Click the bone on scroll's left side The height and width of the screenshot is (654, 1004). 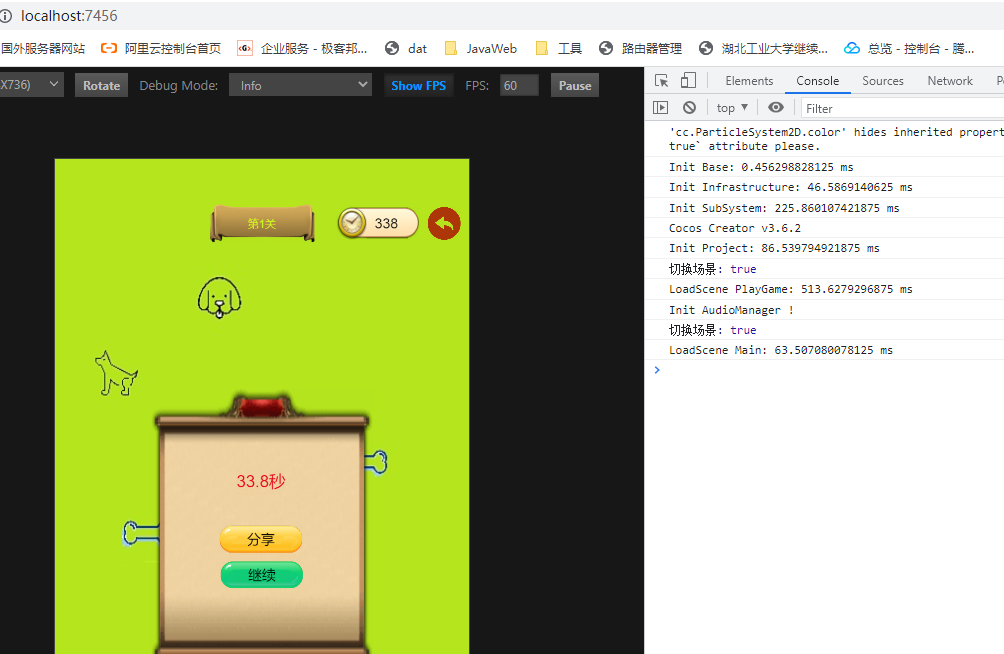point(140,533)
